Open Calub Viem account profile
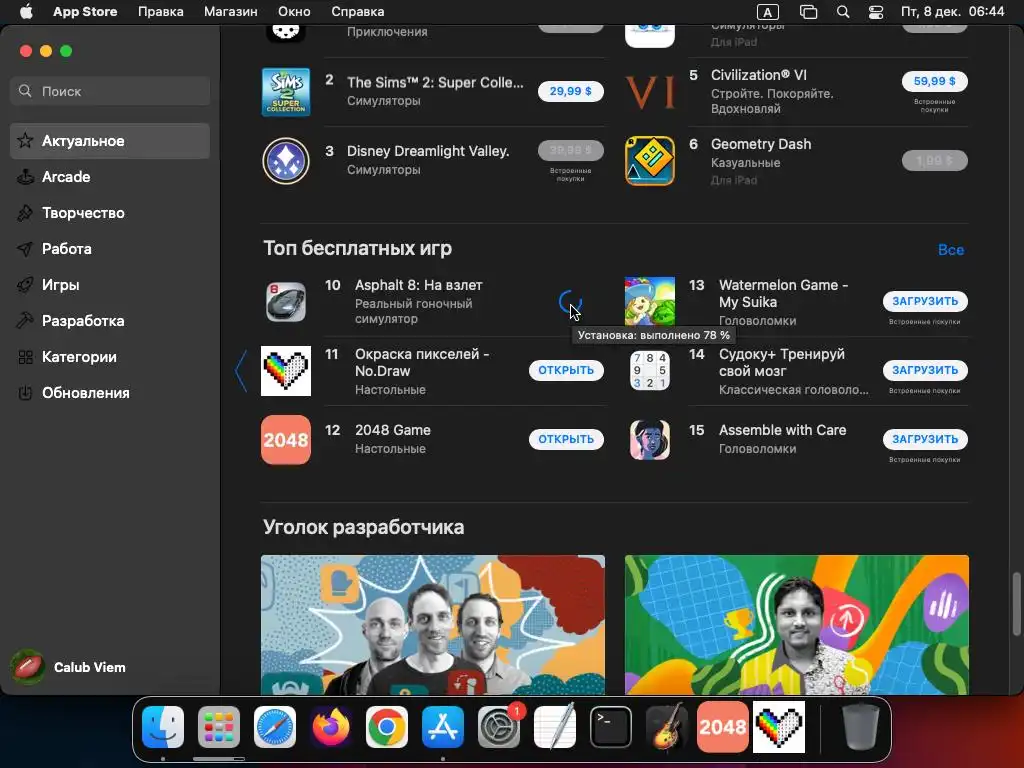 pos(69,667)
